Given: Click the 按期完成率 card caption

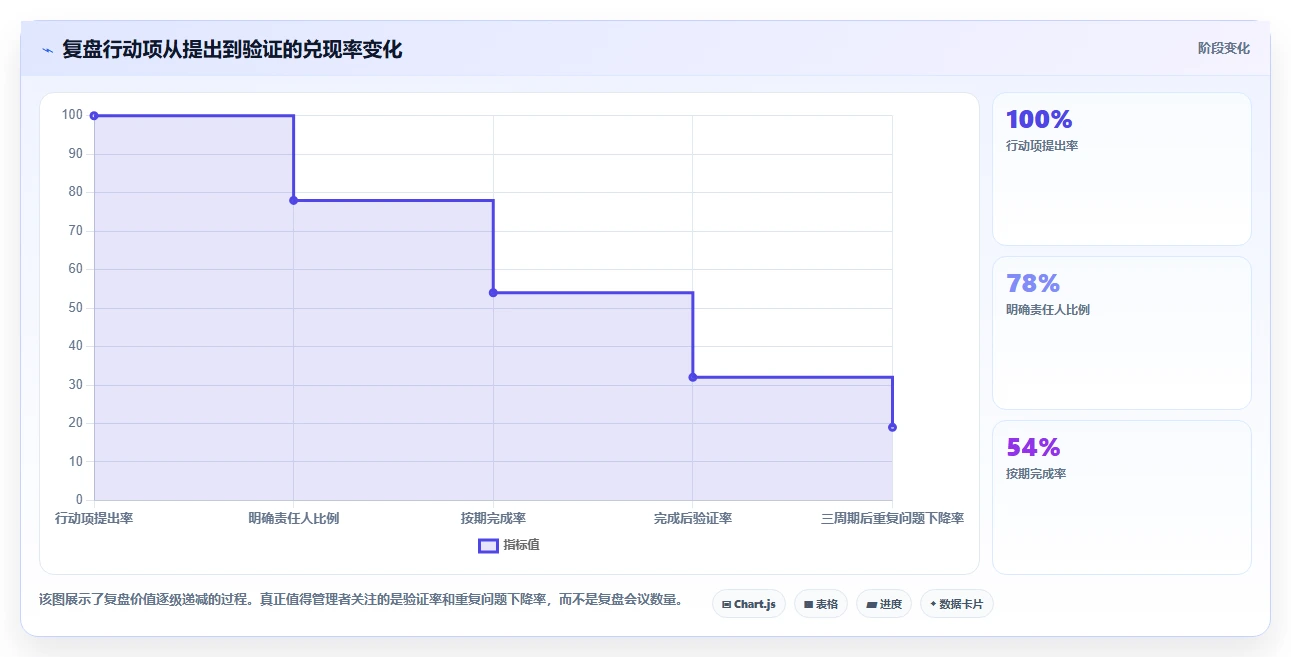Looking at the screenshot, I should click(1036, 474).
